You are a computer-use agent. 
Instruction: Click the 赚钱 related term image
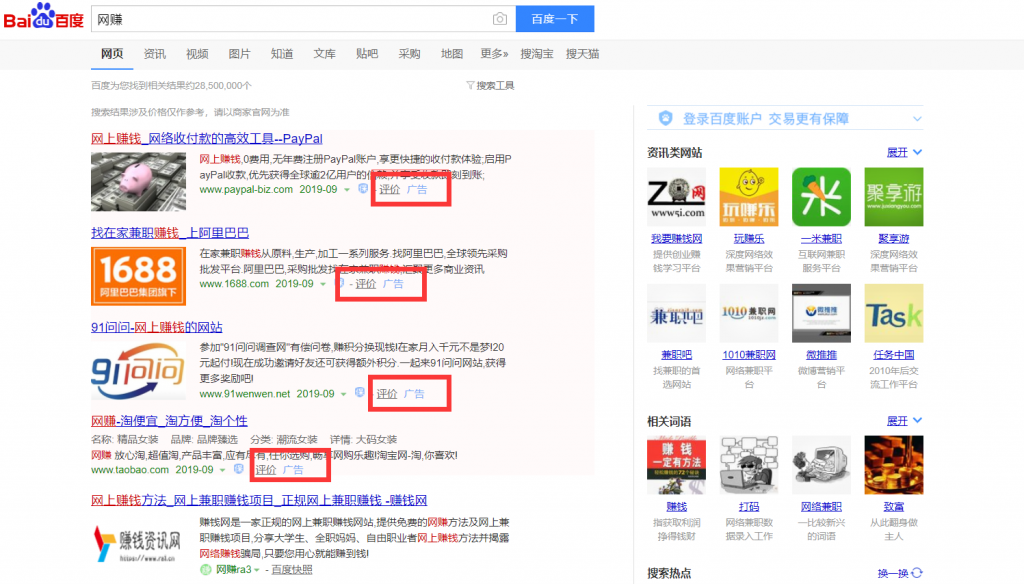677,464
